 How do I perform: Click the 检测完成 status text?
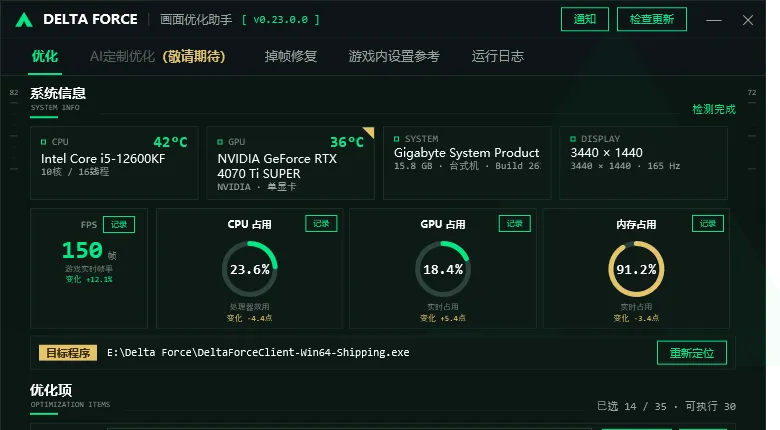coord(714,109)
